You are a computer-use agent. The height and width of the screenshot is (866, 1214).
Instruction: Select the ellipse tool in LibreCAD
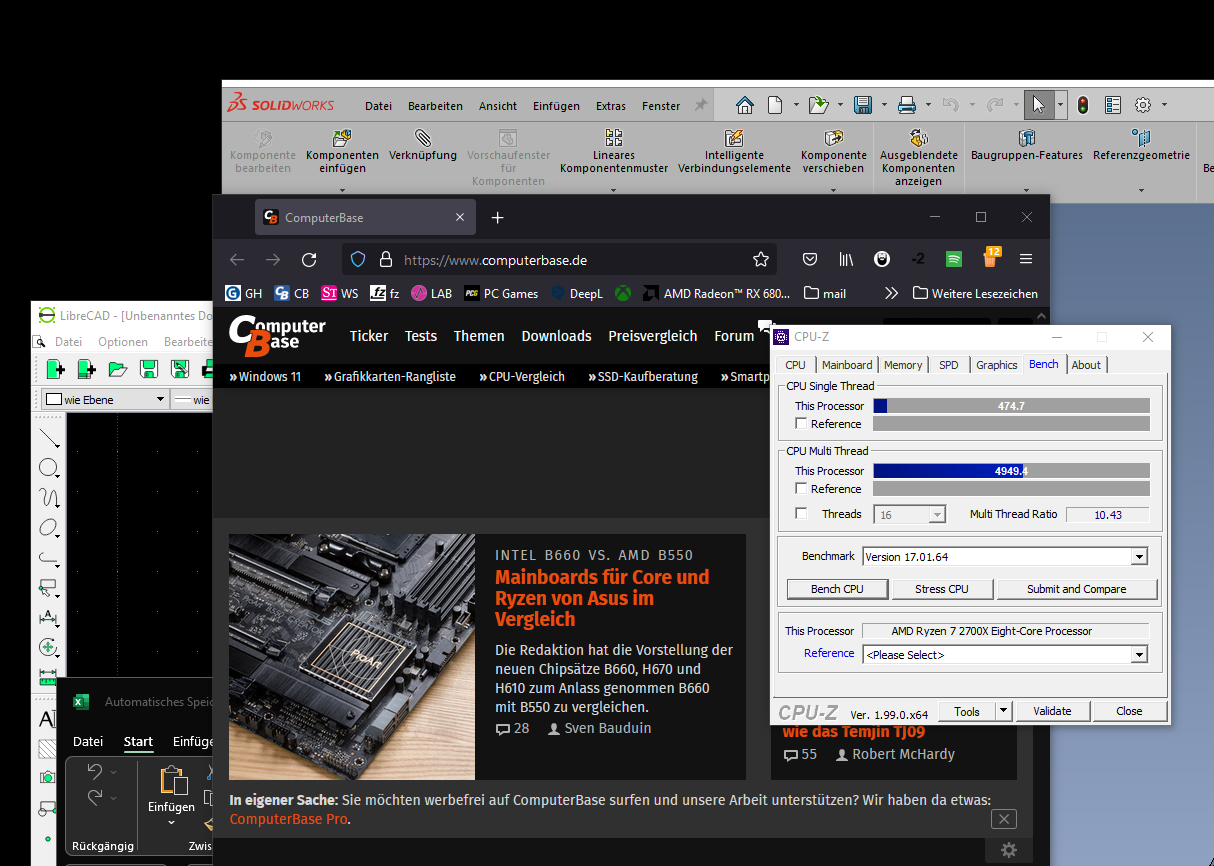(x=48, y=528)
